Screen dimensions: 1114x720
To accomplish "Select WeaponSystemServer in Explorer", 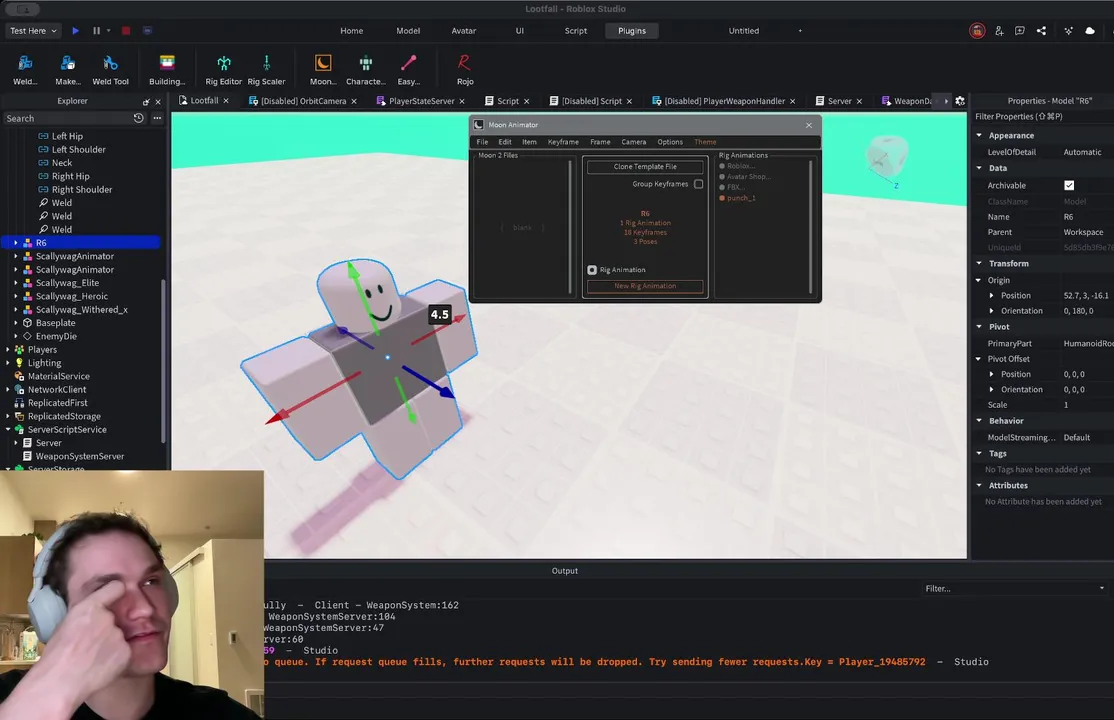I will [80, 456].
